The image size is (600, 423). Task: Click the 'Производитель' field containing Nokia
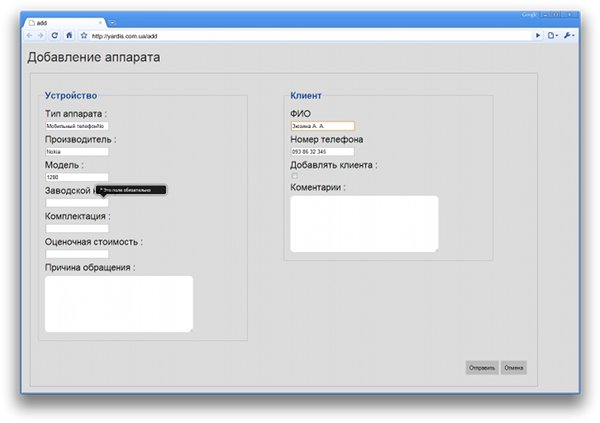pyautogui.click(x=76, y=151)
